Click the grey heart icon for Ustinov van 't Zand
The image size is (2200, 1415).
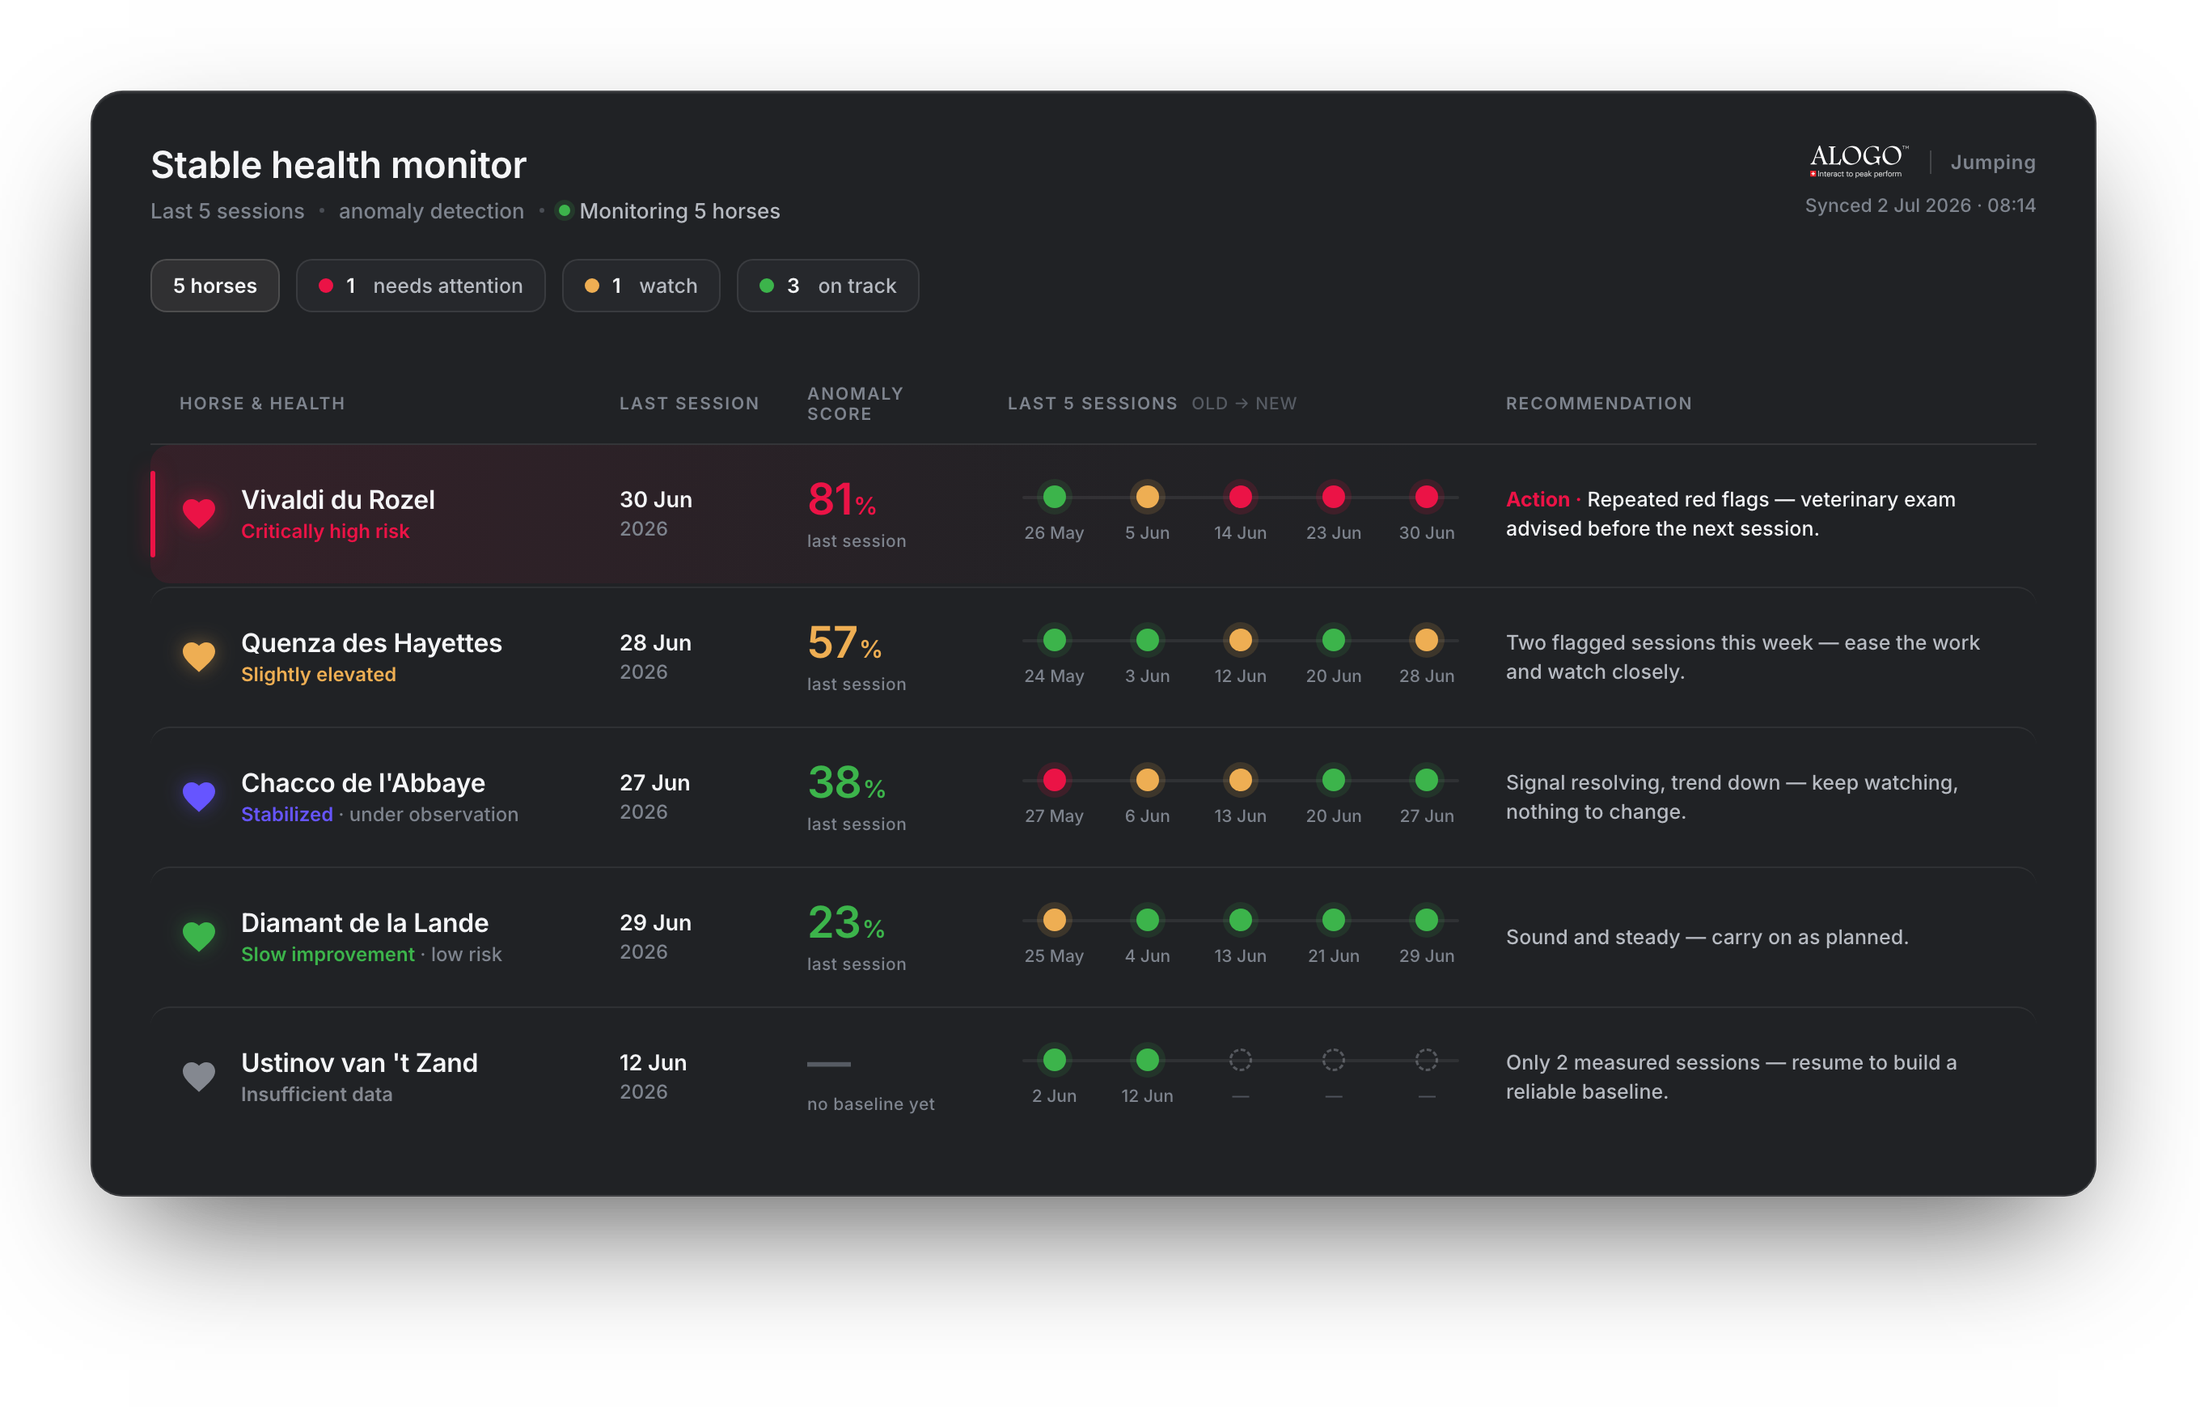click(199, 1076)
